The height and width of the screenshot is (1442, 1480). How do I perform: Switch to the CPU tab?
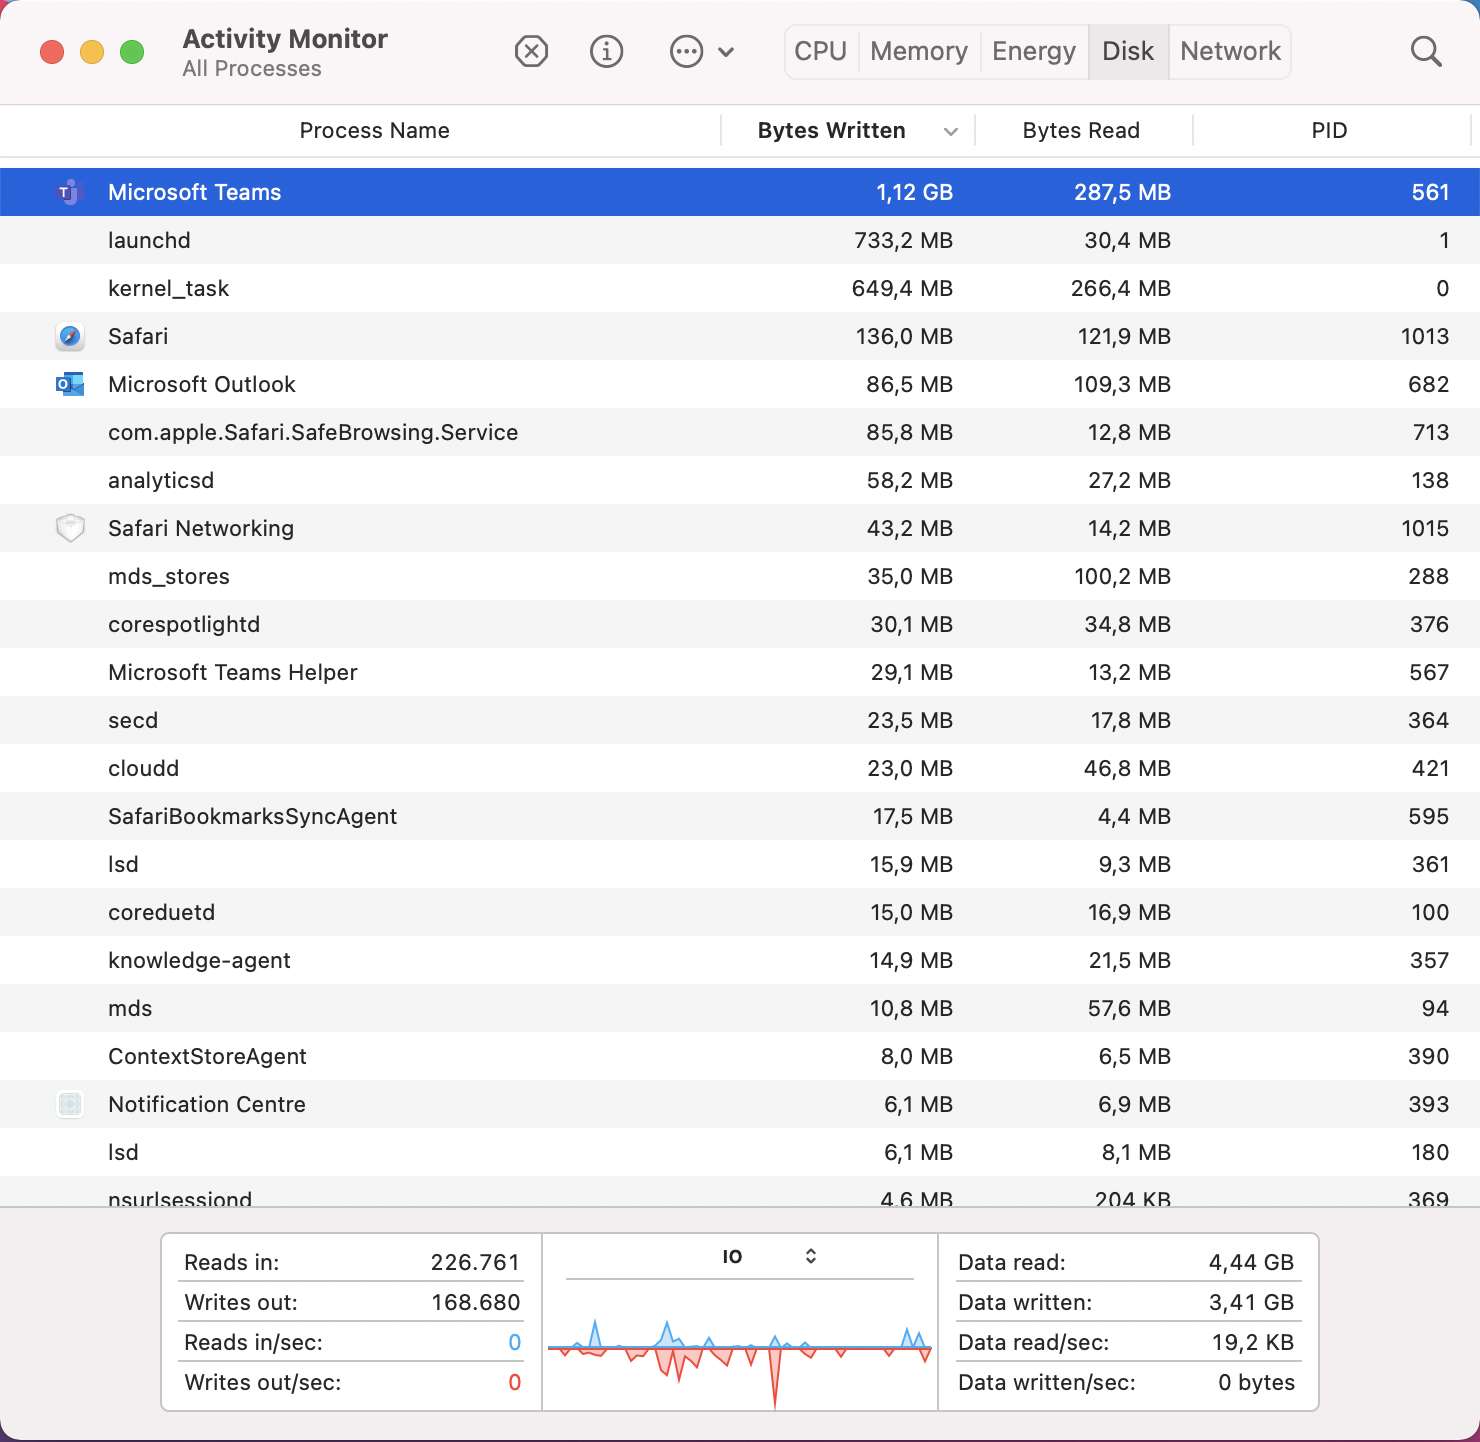coord(821,51)
